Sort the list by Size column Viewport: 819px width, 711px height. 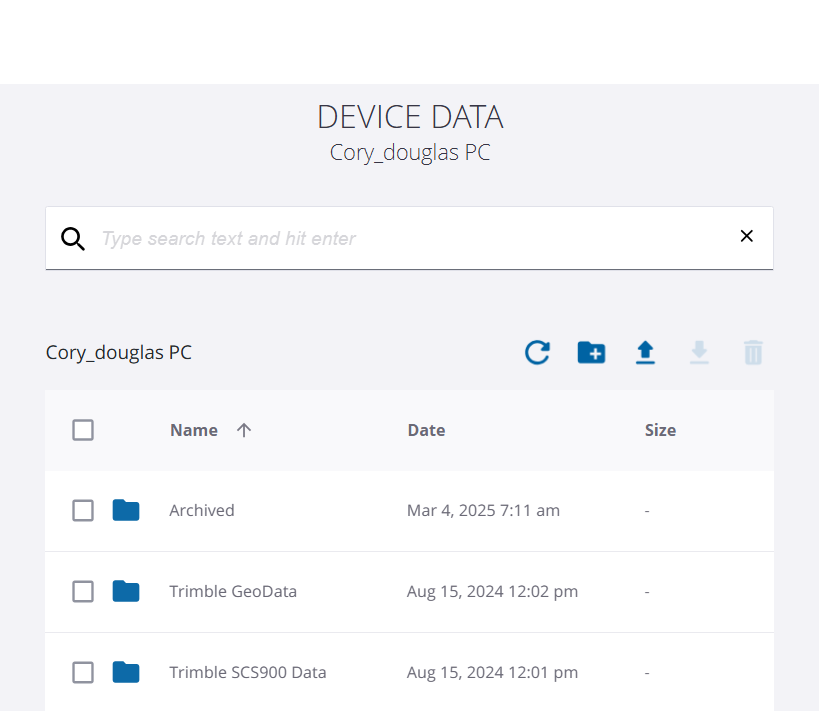click(660, 430)
